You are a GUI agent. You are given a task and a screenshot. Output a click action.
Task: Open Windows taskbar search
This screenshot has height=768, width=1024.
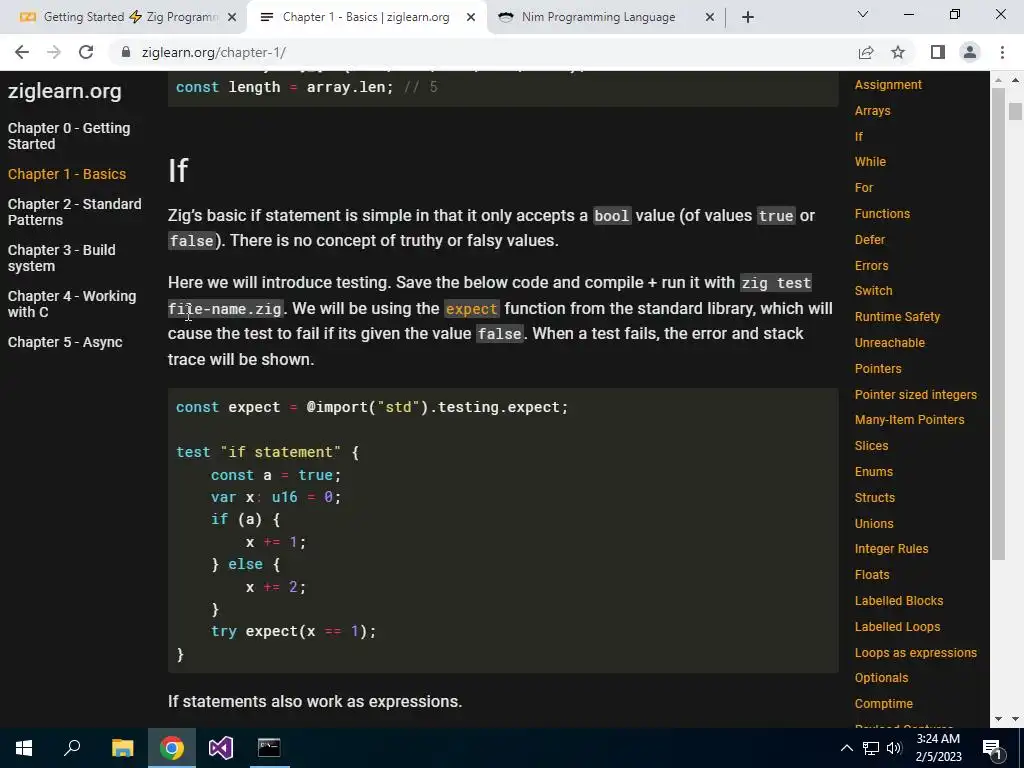[x=72, y=748]
